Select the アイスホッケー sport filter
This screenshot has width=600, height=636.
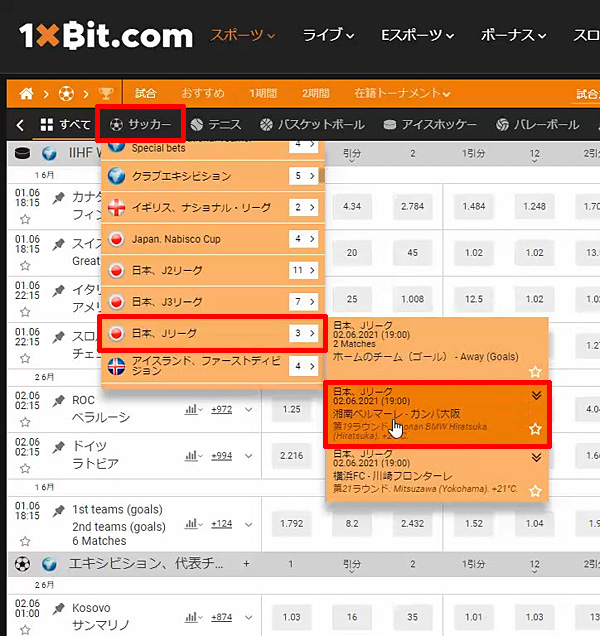point(430,125)
